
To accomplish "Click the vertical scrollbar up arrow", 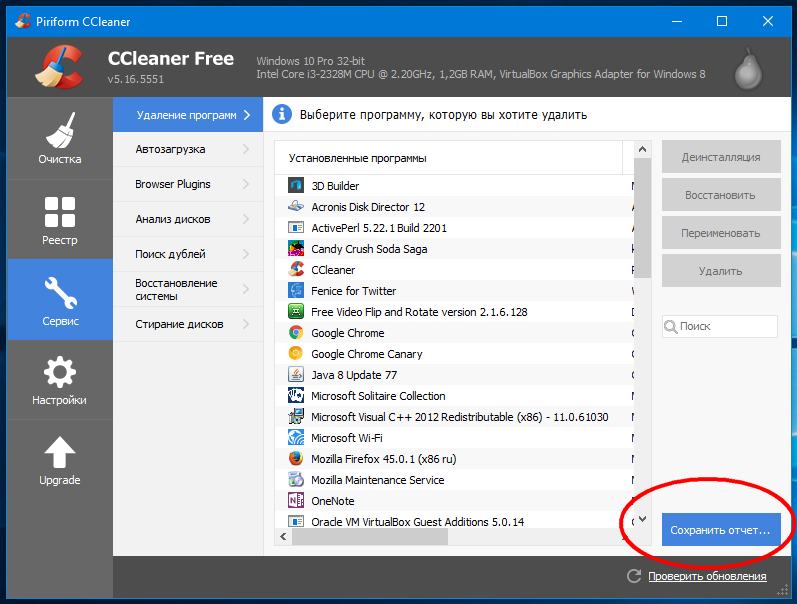I will pyautogui.click(x=642, y=149).
